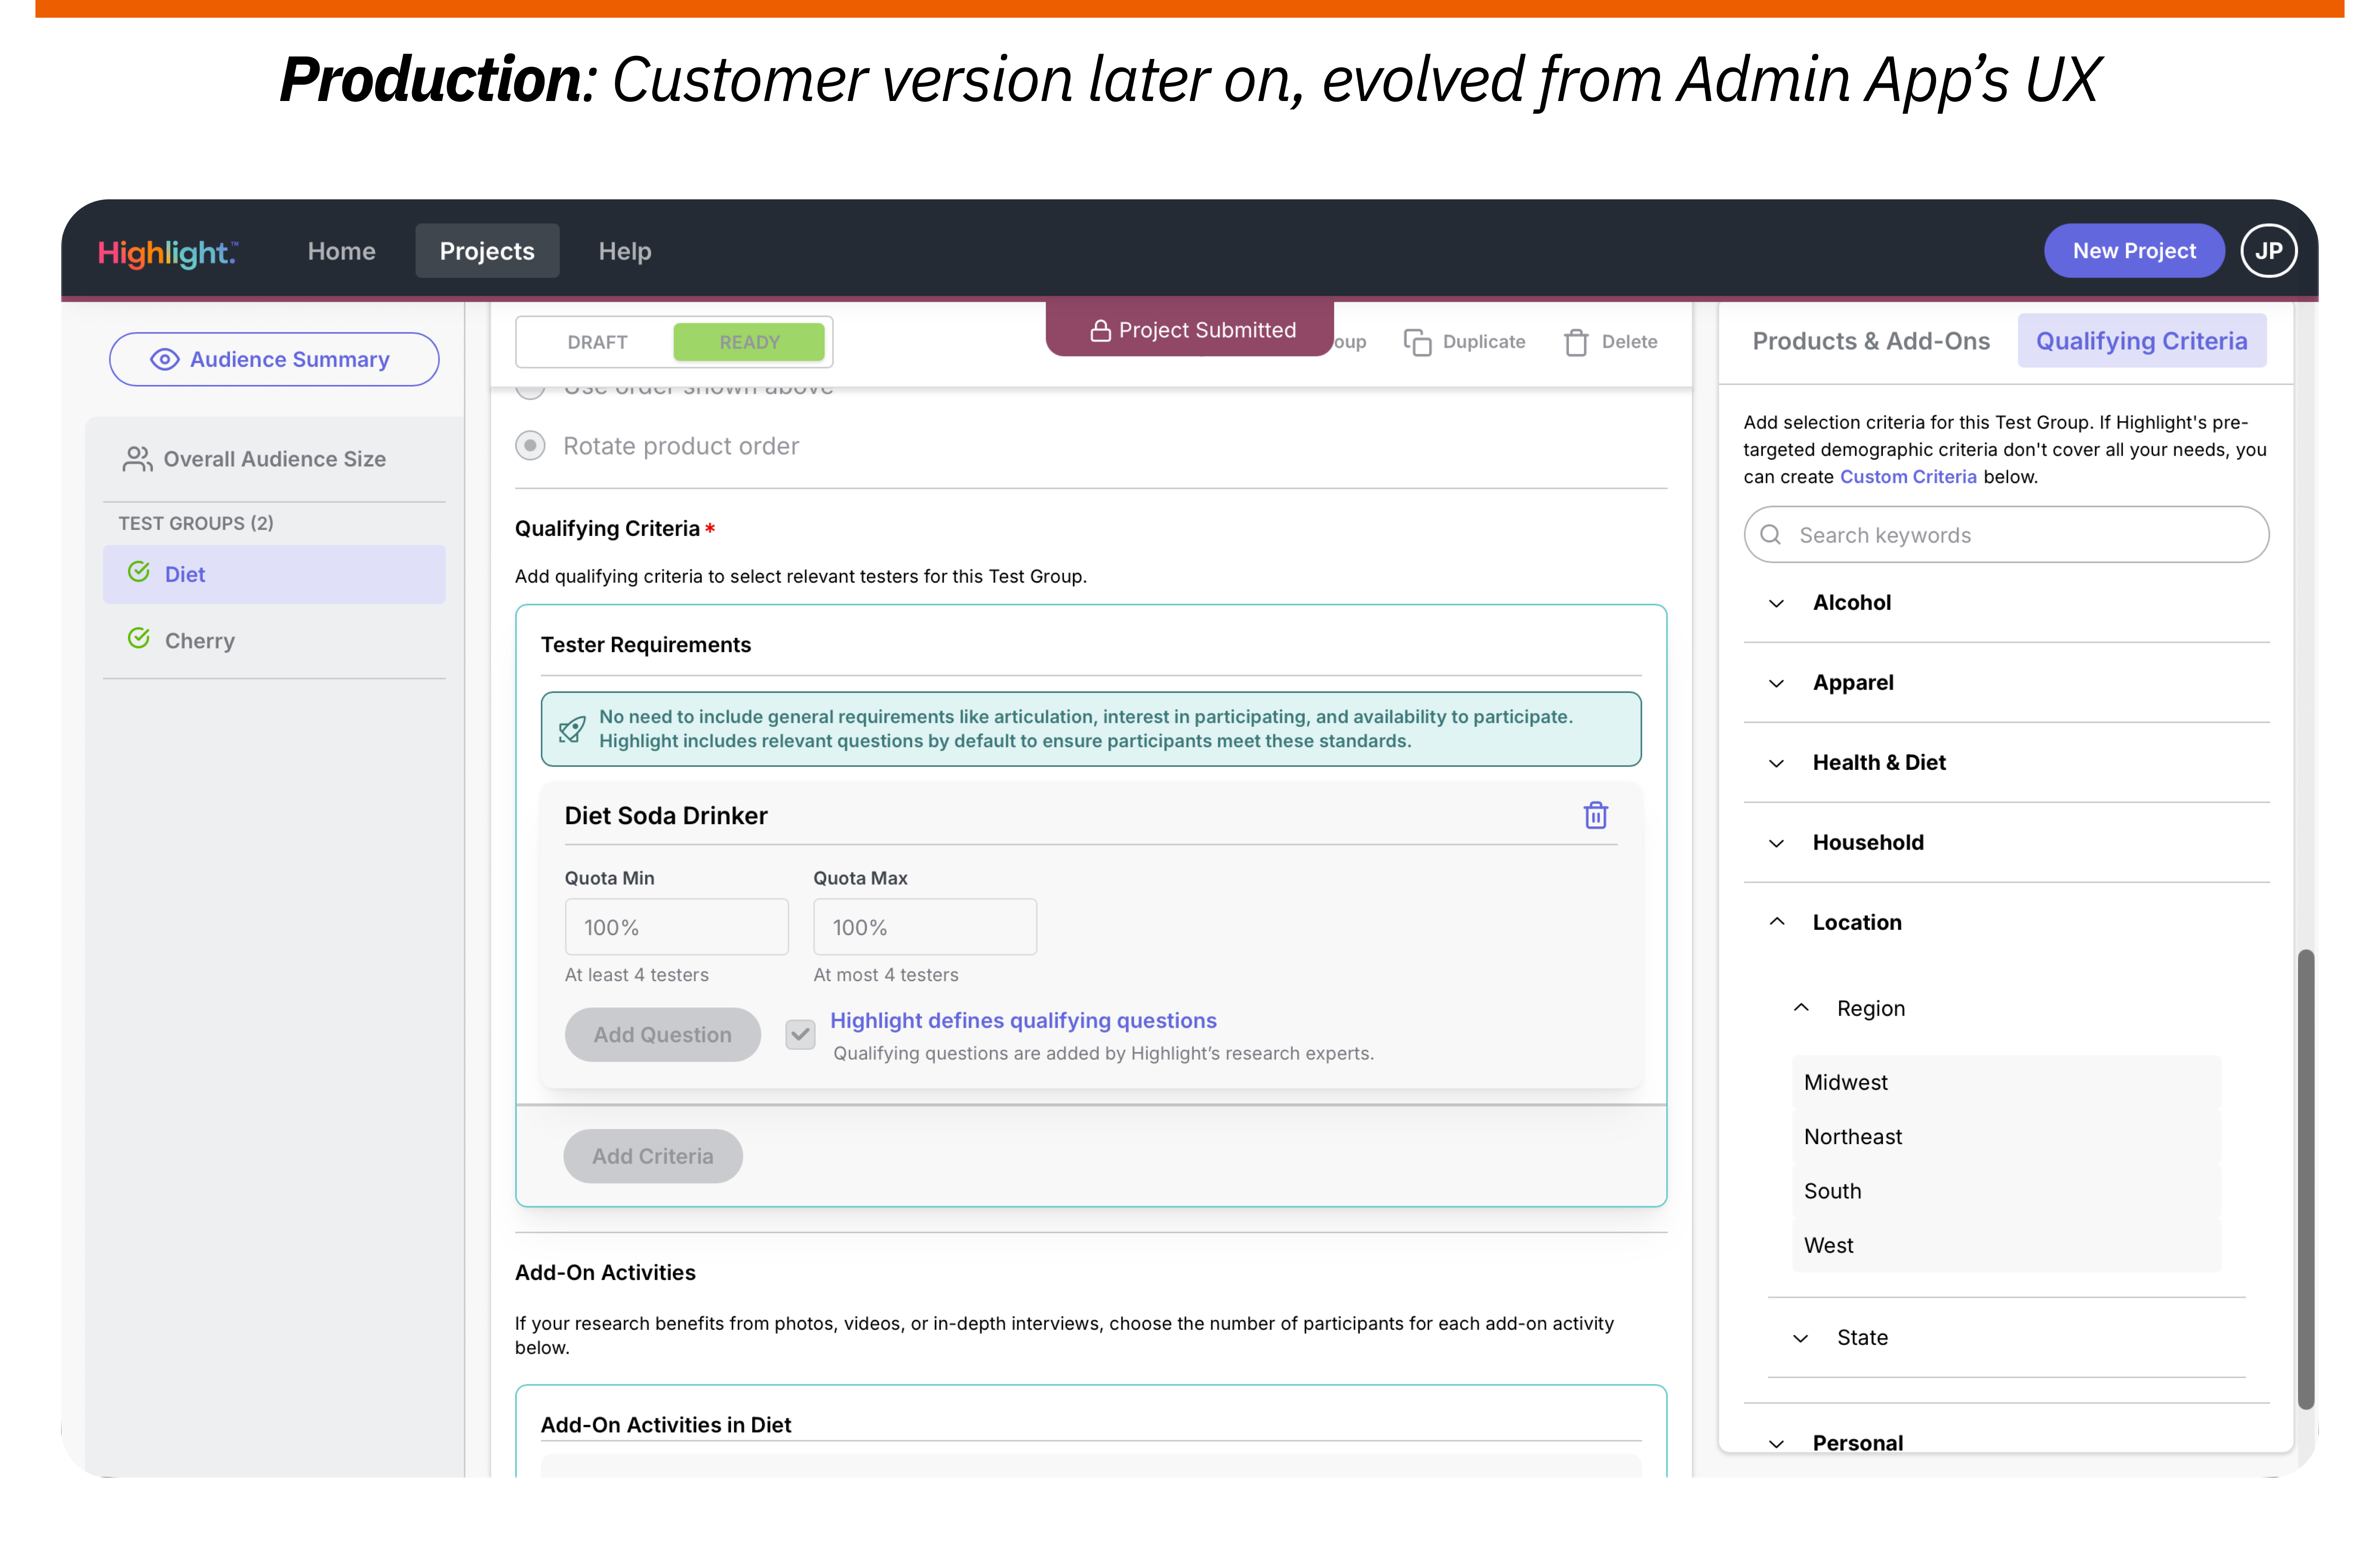This screenshot has width=2380, height=1553.
Task: Select the Cherry test group
Action: [x=274, y=640]
